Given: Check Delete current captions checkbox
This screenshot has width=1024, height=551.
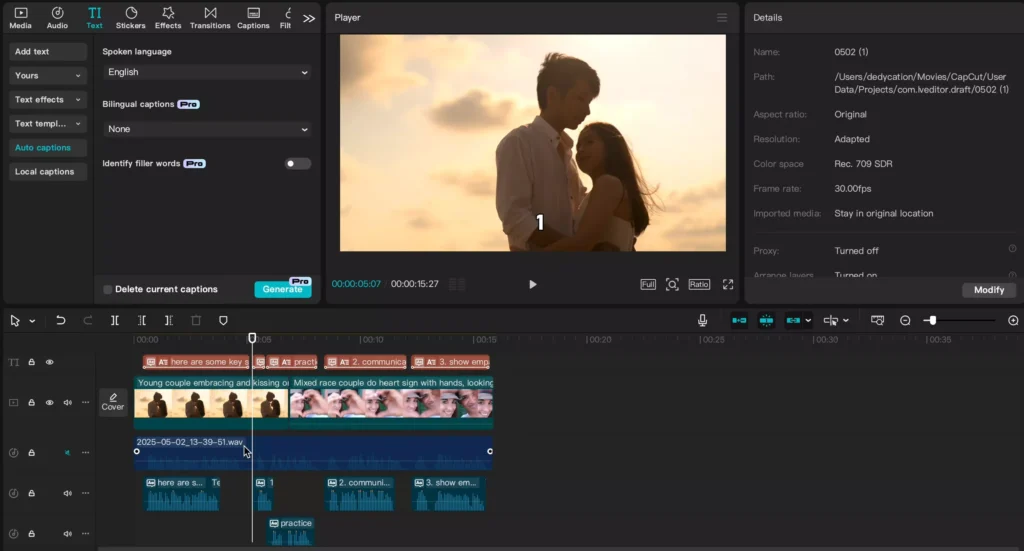Looking at the screenshot, I should [108, 289].
